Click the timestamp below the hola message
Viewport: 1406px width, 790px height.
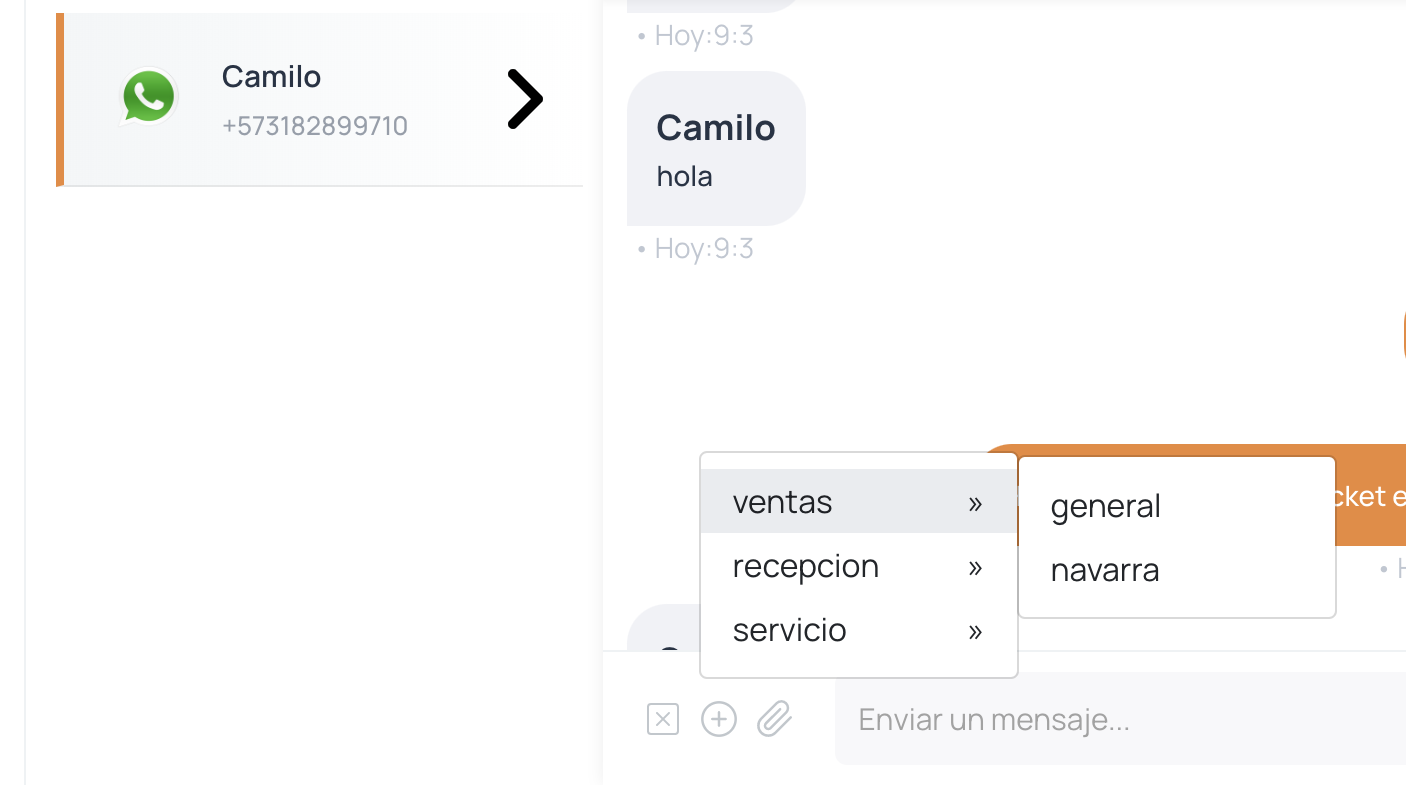tap(703, 248)
